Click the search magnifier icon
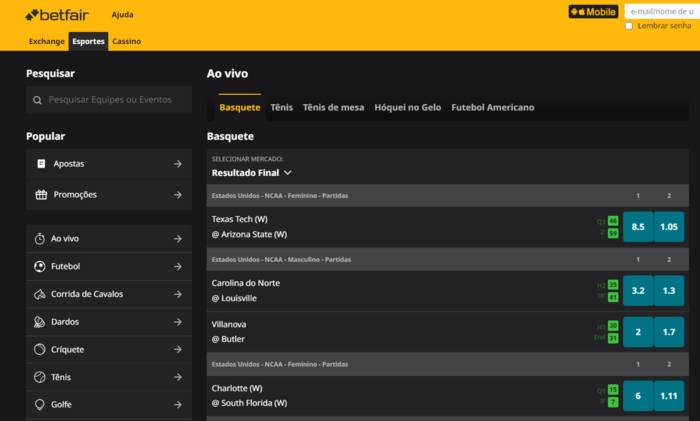700x421 pixels. tap(38, 100)
